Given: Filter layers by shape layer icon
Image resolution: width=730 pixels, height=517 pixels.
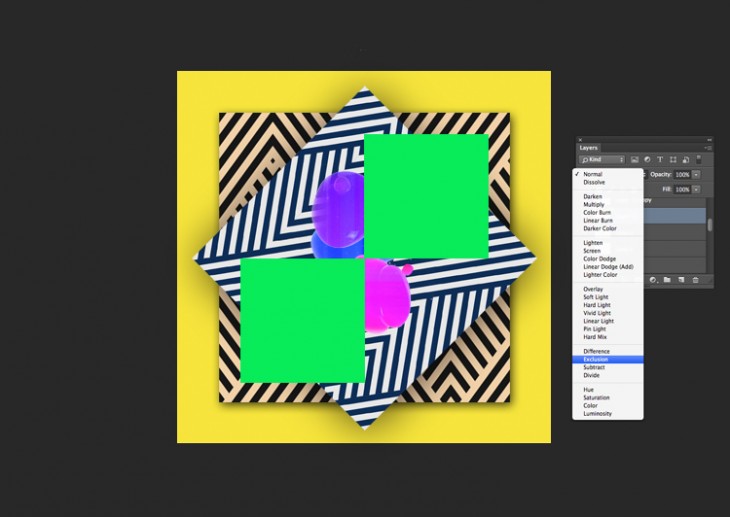Looking at the screenshot, I should pyautogui.click(x=673, y=160).
